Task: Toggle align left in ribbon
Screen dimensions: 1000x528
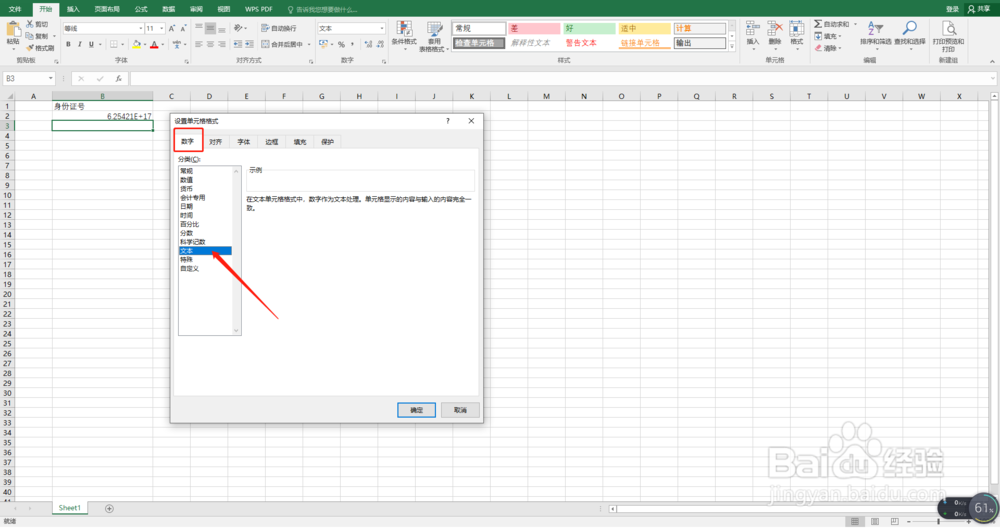Action: 199,44
